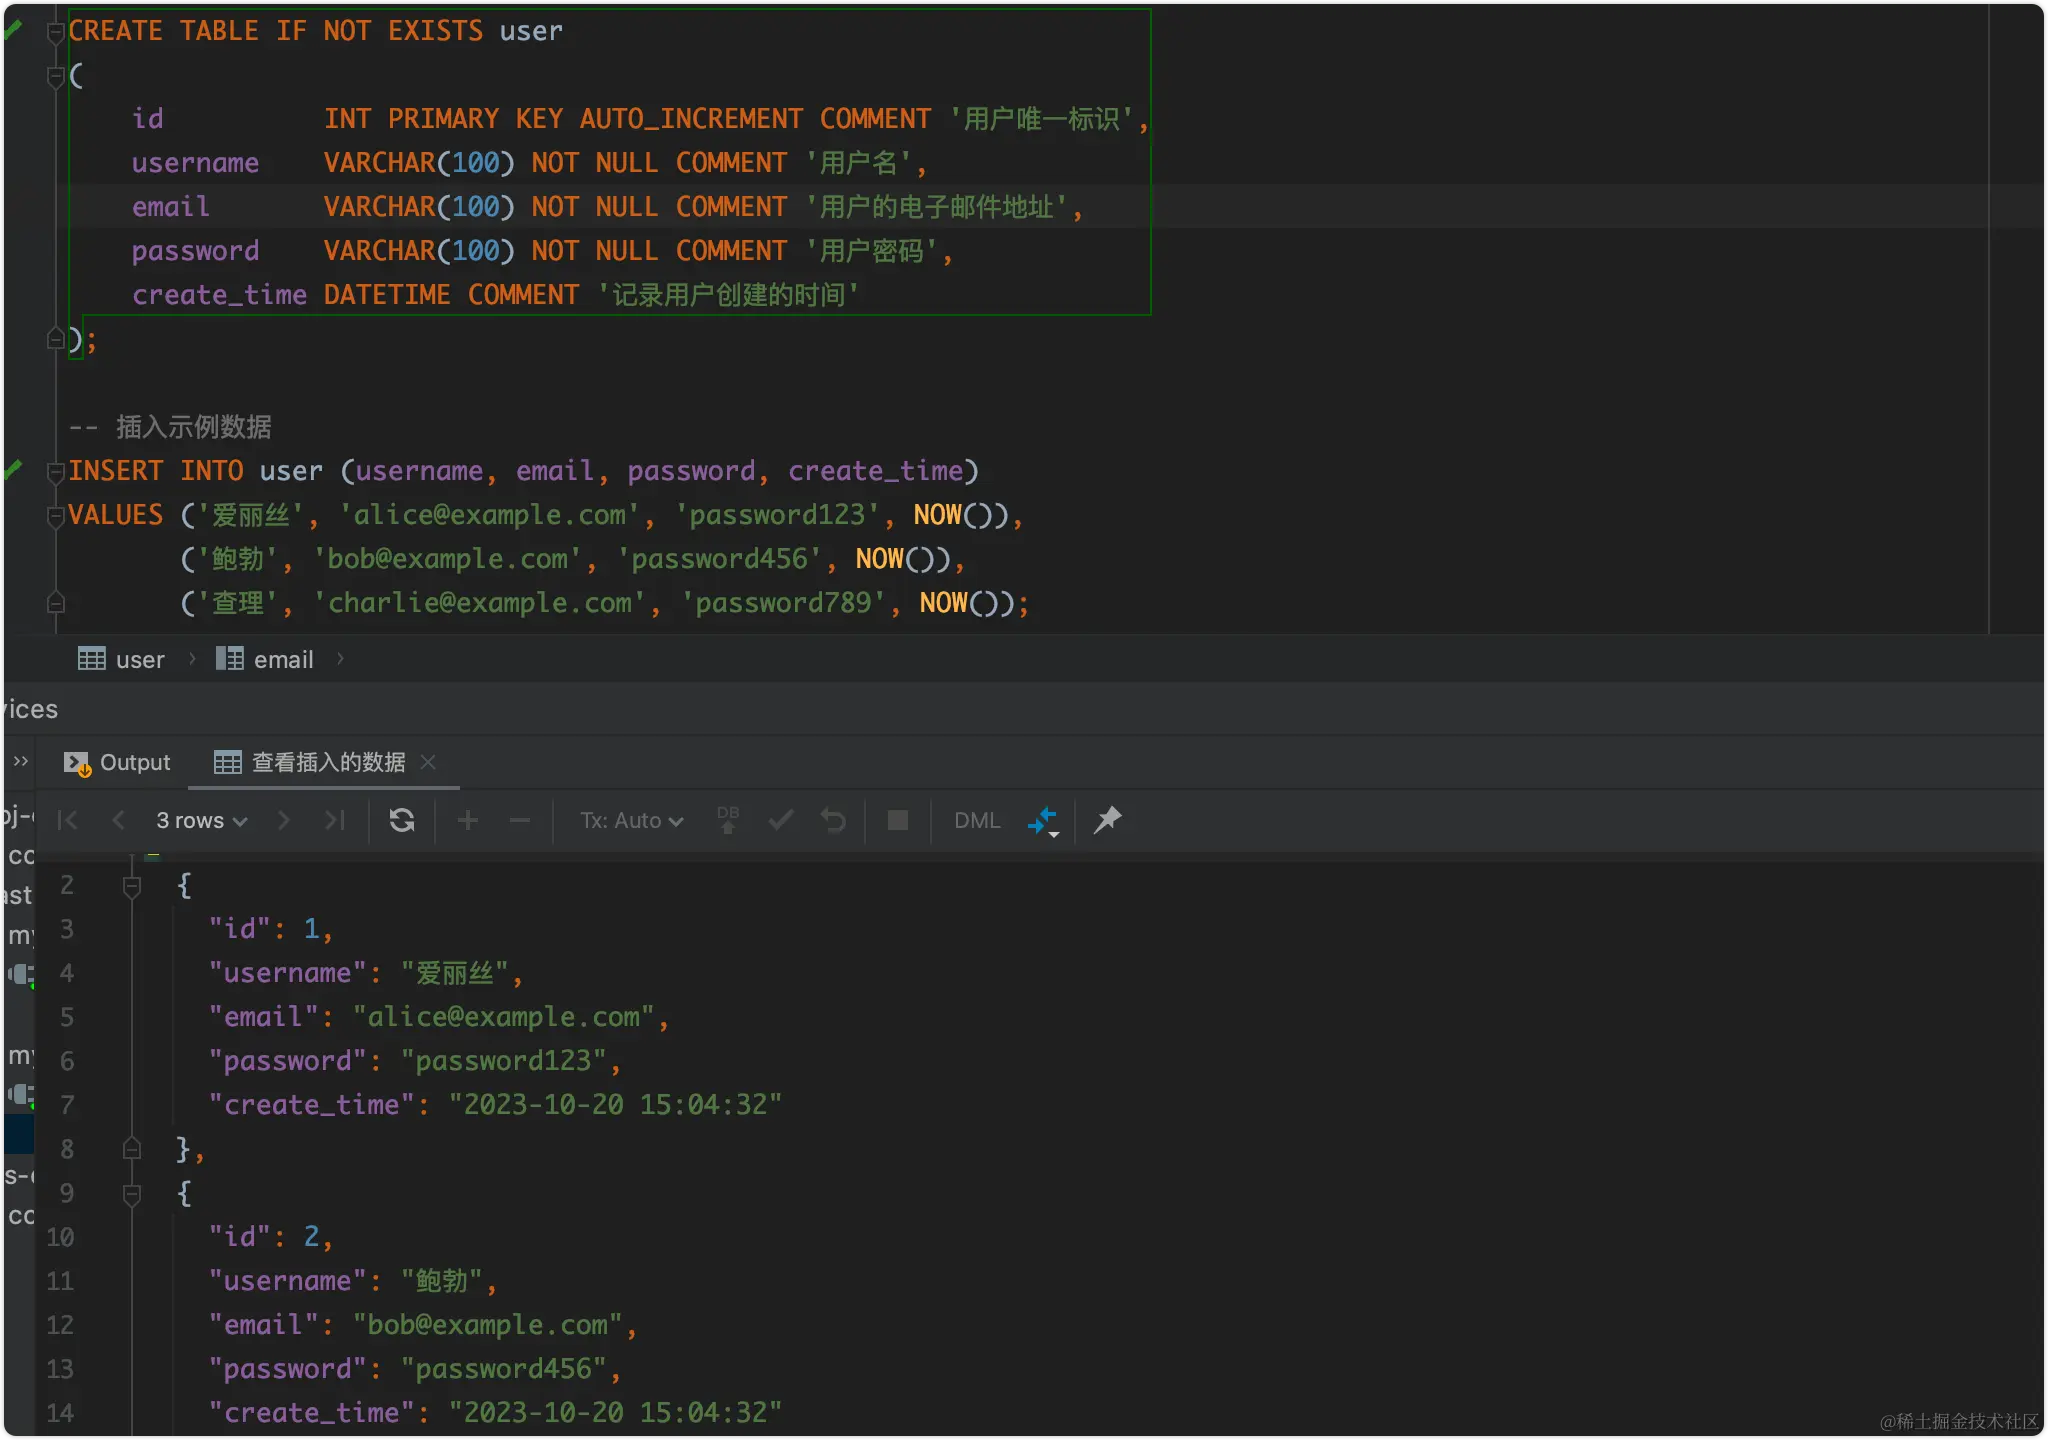Screen dimensions: 2048x1440
Task: Fold the first JSON object at line 2
Action: click(x=131, y=886)
